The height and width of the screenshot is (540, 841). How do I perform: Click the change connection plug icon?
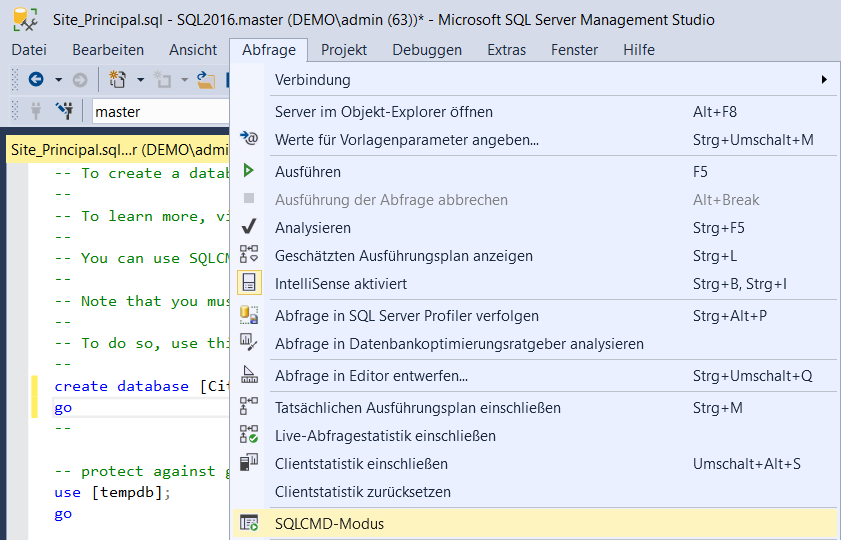click(x=64, y=111)
